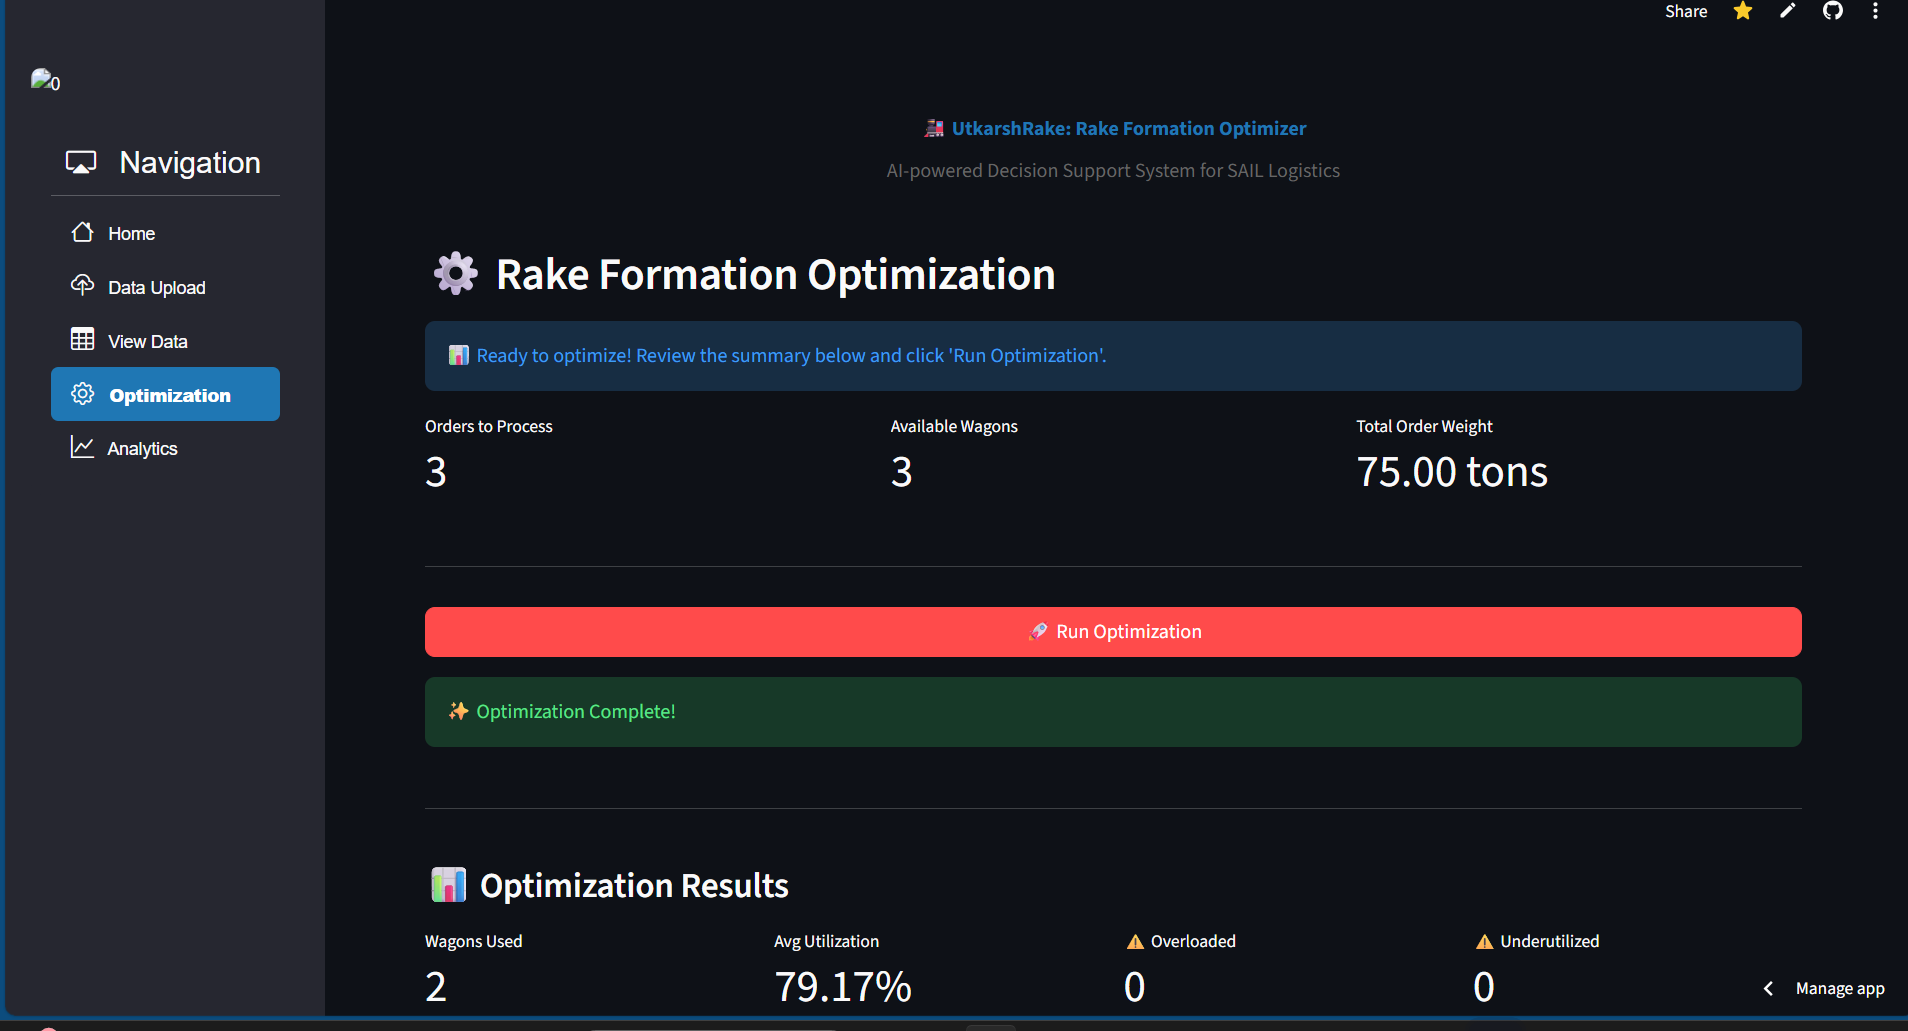This screenshot has width=1908, height=1031.
Task: Click the sparkle icon in Optimization Complete banner
Action: 458,711
